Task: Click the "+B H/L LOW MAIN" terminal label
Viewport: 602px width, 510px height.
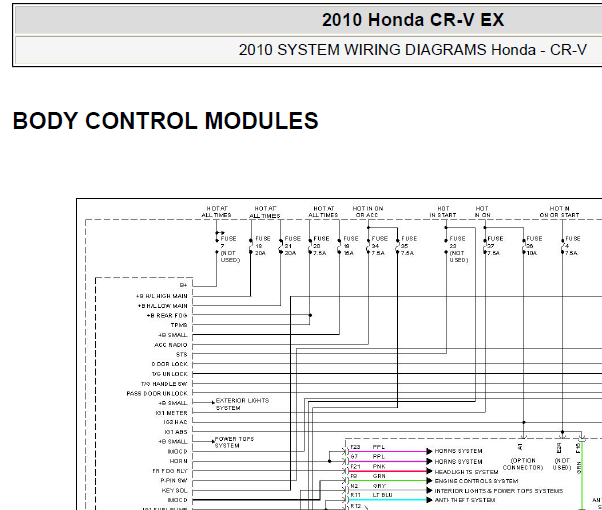Action: point(163,306)
